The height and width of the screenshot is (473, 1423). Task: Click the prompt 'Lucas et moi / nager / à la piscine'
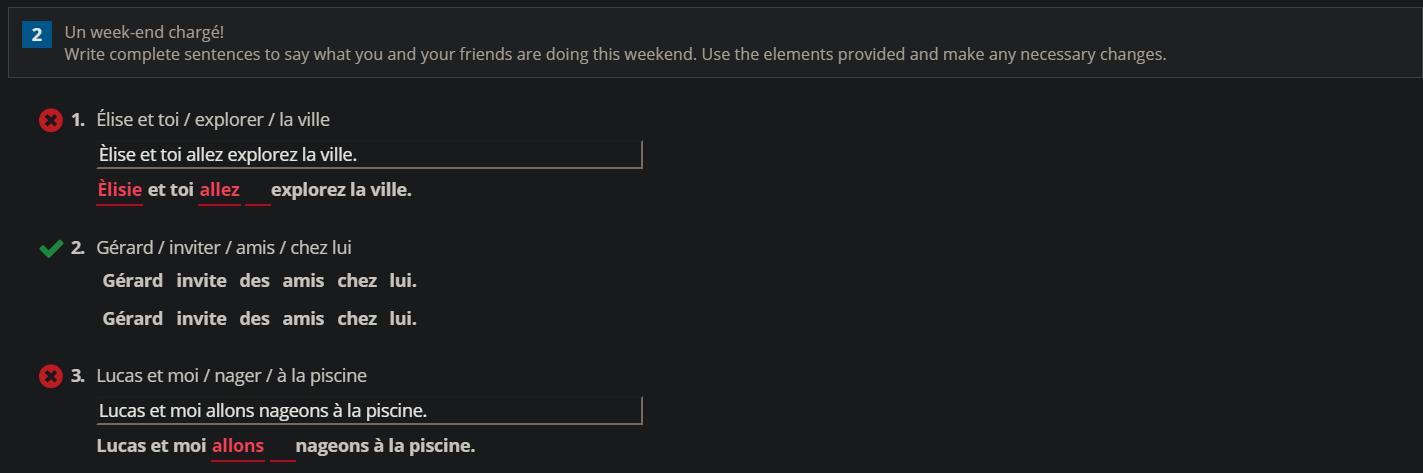(x=232, y=376)
